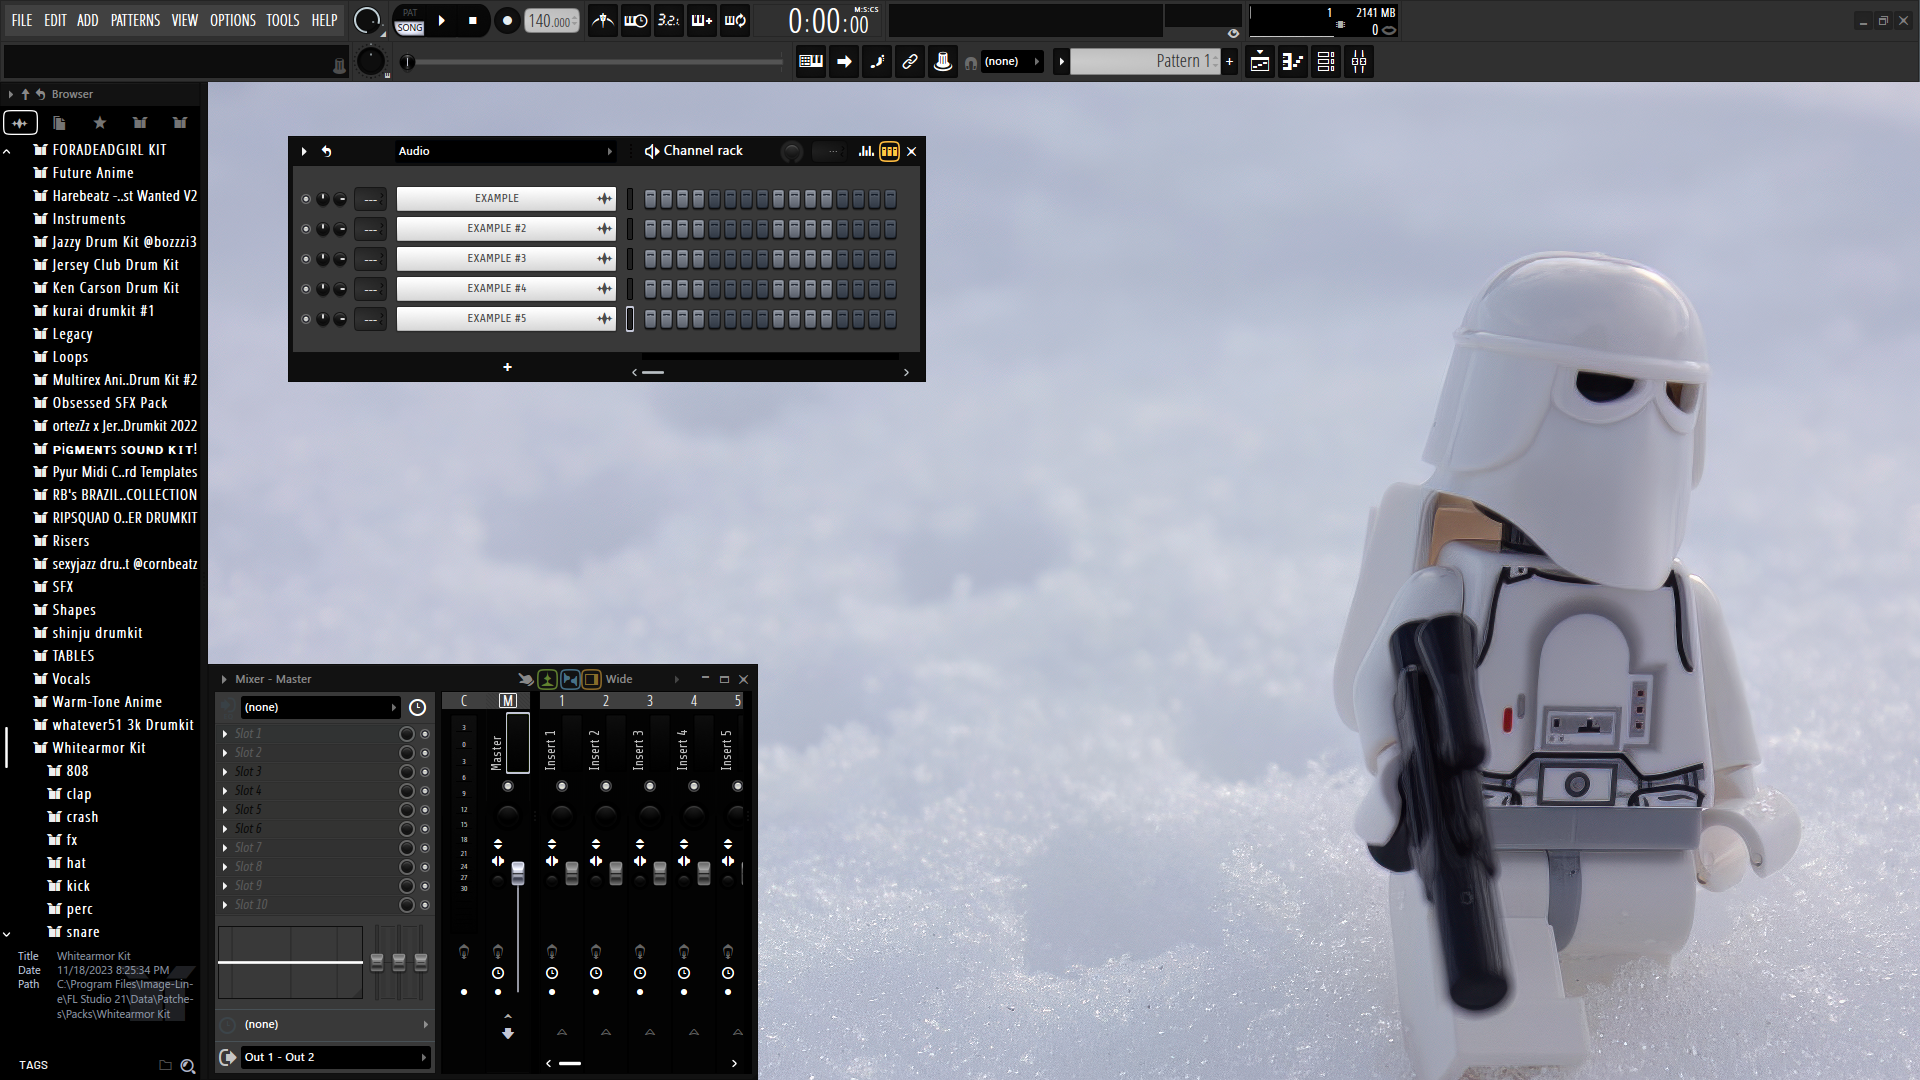The width and height of the screenshot is (1920, 1080).
Task: Open the PATTERNS menu
Action: pos(135,20)
